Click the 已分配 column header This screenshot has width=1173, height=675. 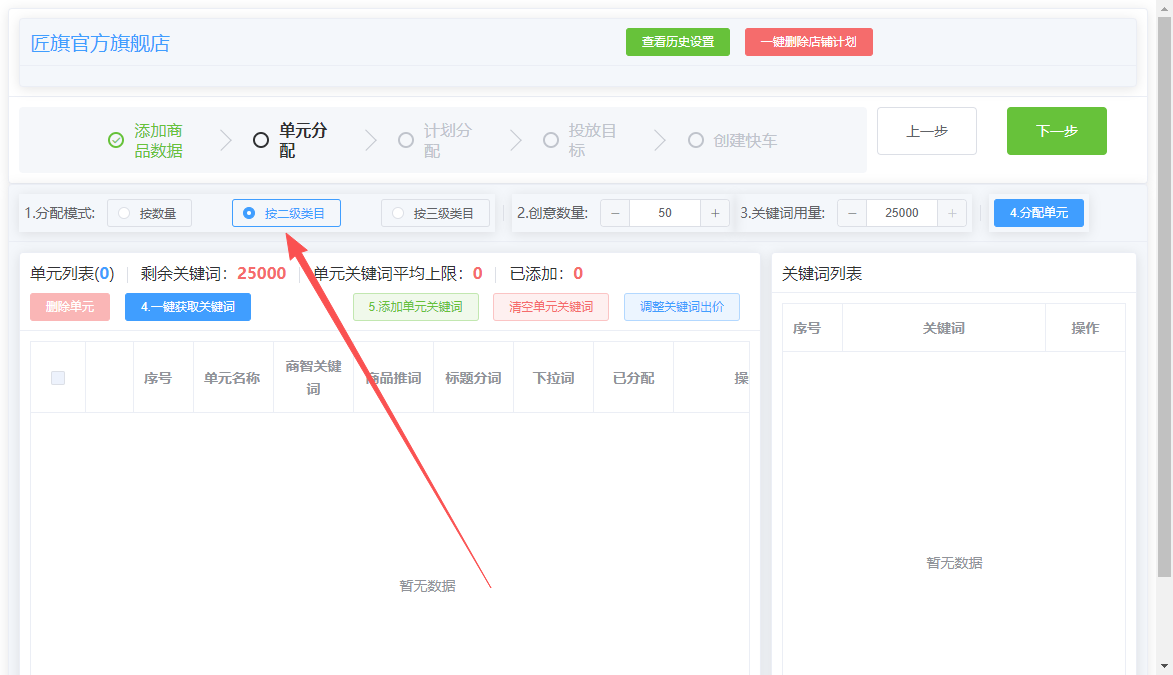pyautogui.click(x=633, y=378)
